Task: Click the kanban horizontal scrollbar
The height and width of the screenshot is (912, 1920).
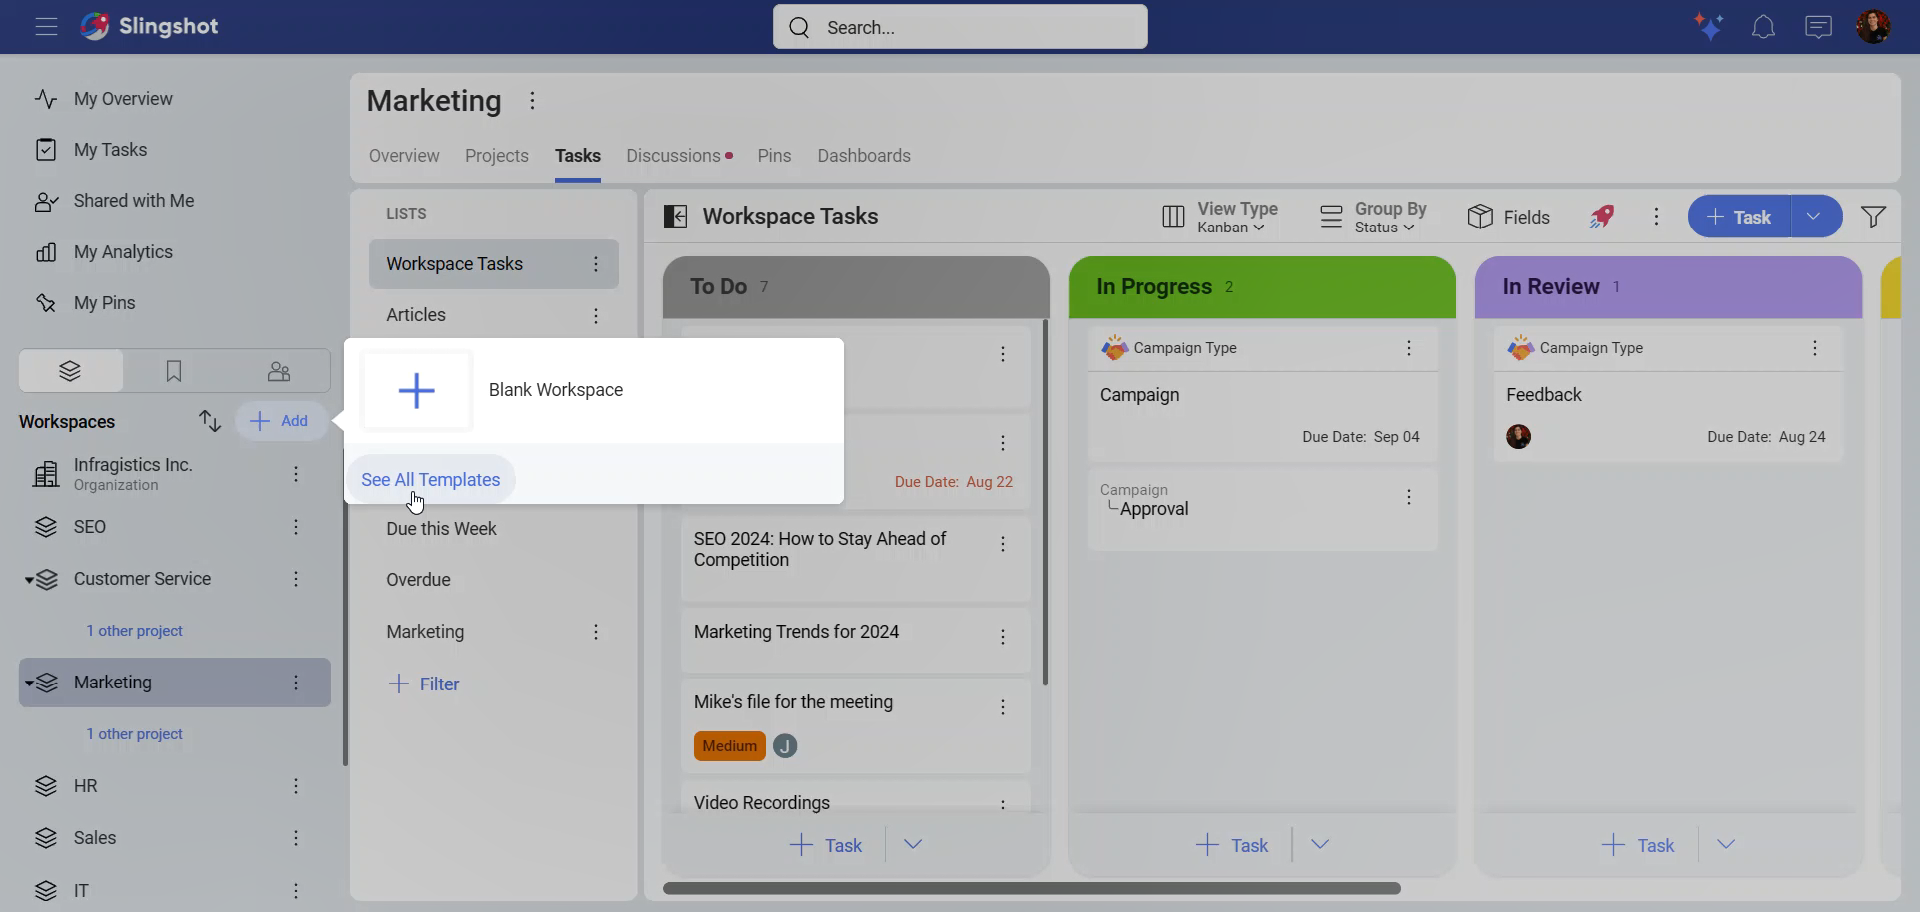Action: [1031, 888]
